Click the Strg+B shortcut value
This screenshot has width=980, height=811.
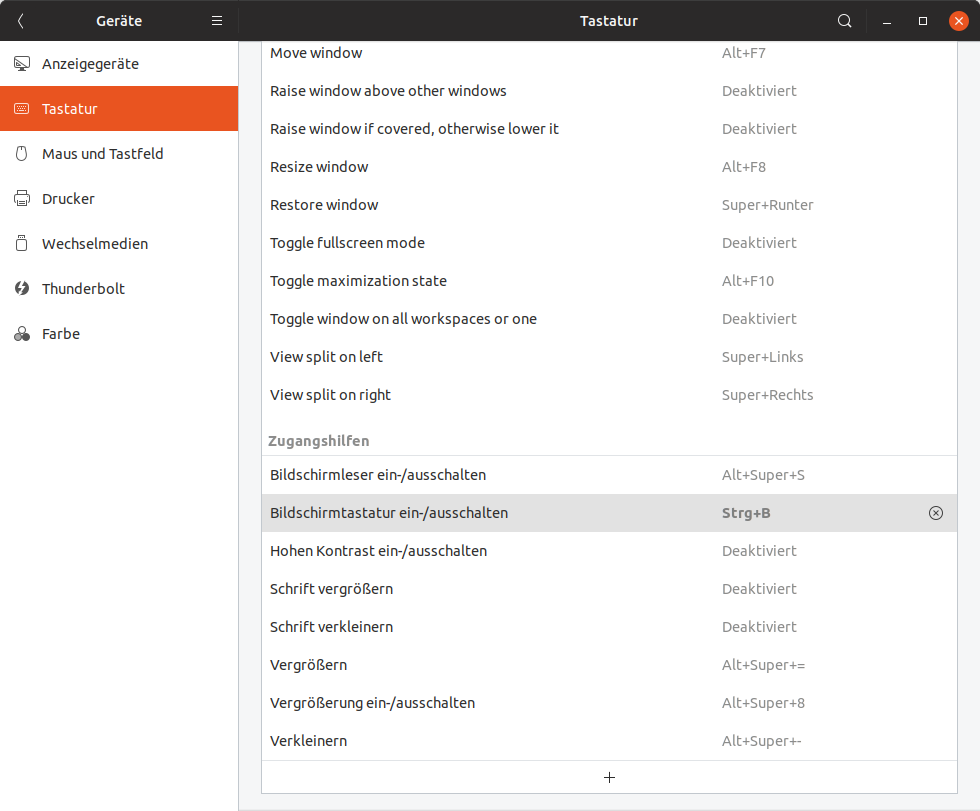click(746, 513)
